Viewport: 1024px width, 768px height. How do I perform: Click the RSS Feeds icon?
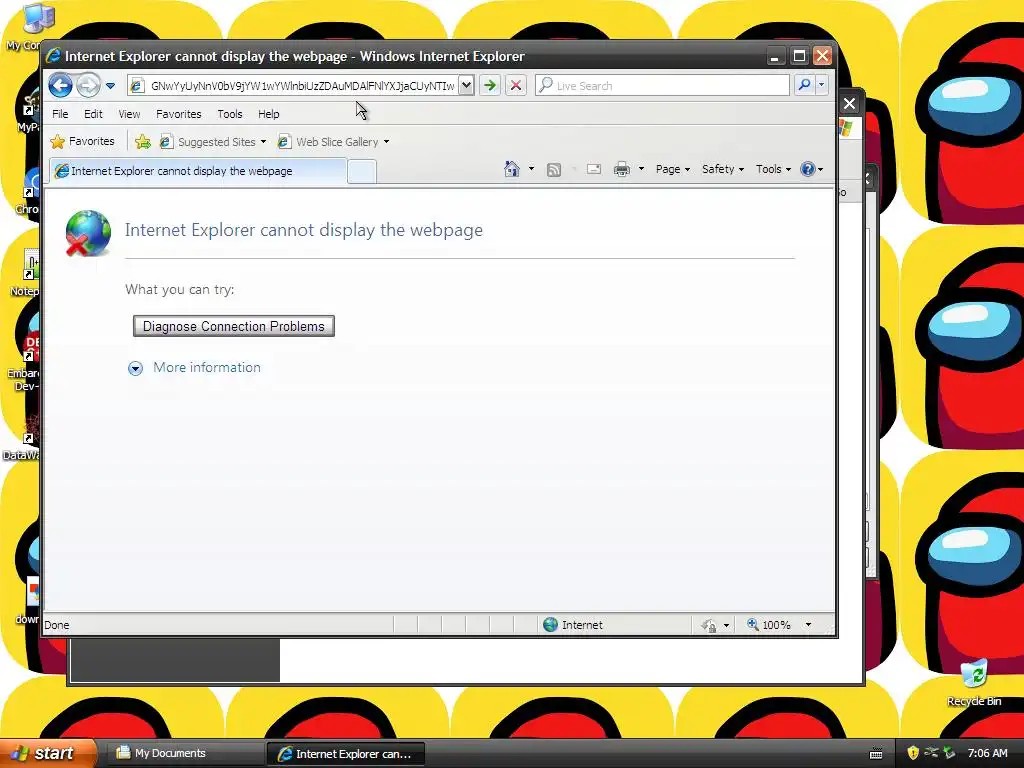point(554,170)
